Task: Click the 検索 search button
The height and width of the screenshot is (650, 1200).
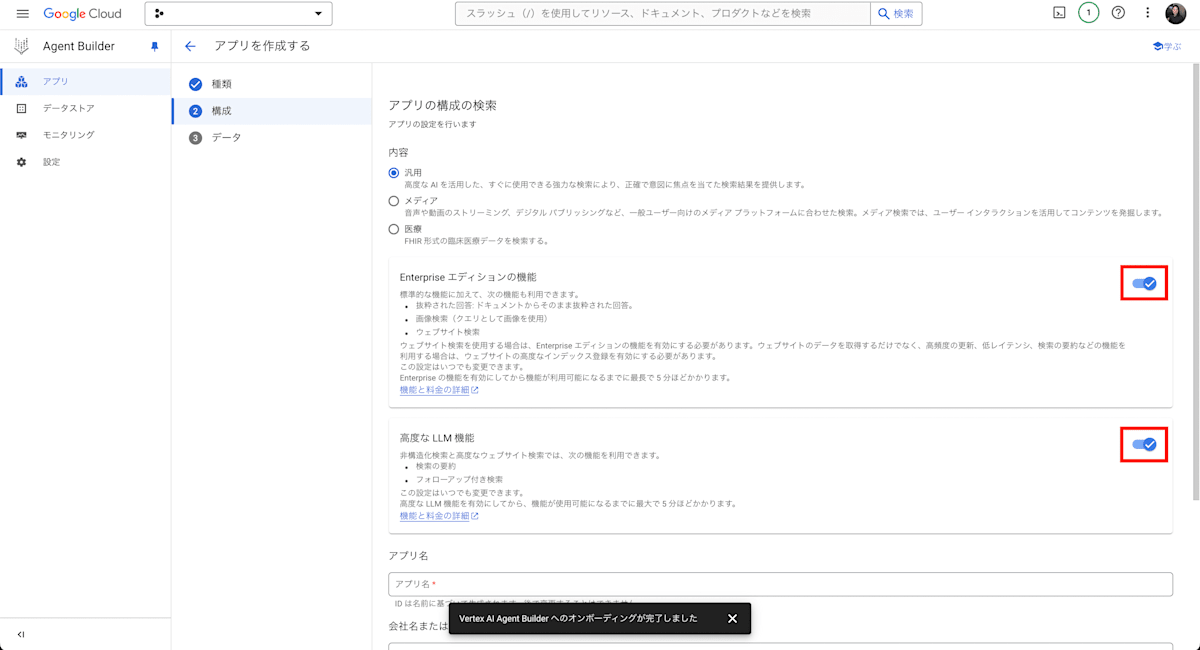Action: click(x=896, y=13)
